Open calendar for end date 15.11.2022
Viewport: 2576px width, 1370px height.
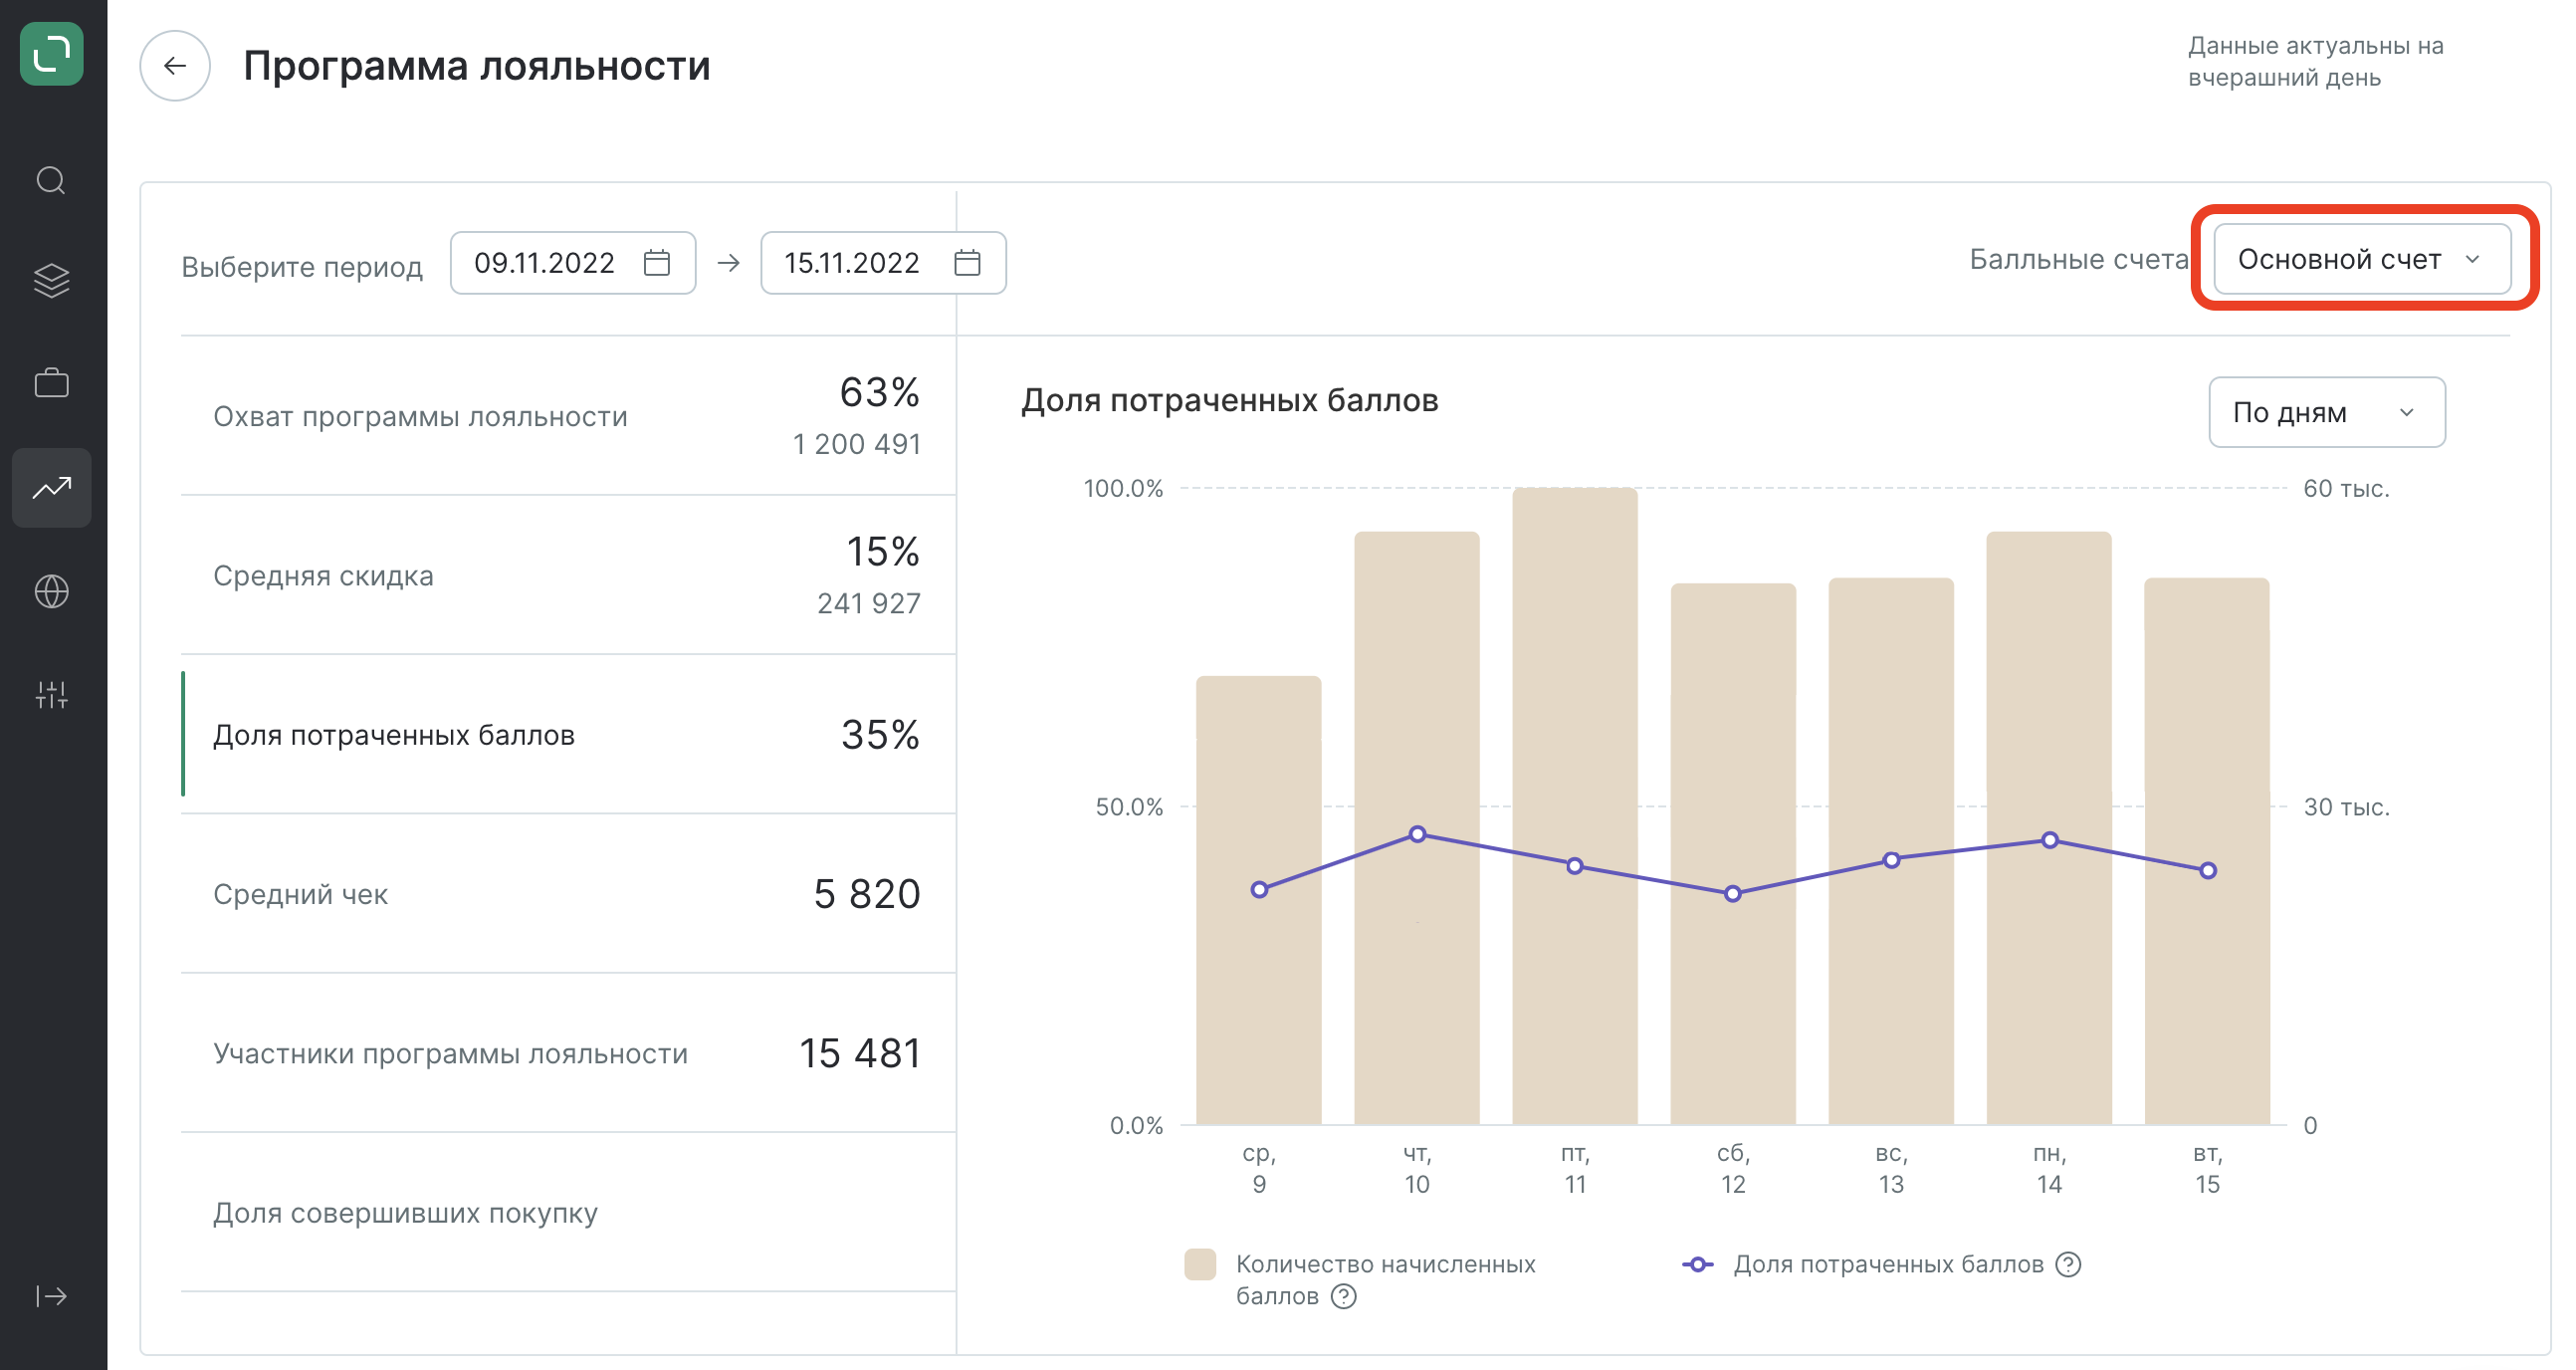(x=967, y=263)
